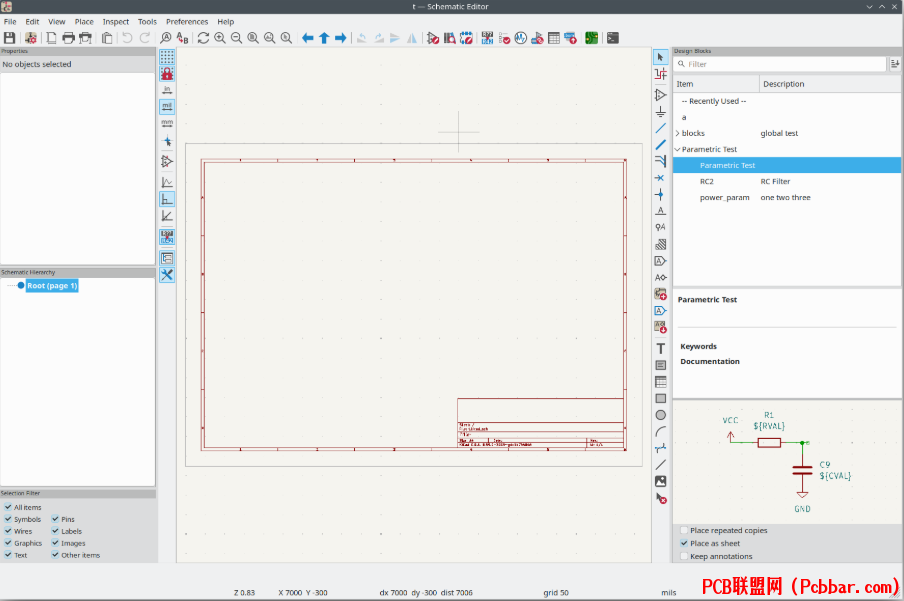Toggle 90-degree line drawing mode

(167, 199)
